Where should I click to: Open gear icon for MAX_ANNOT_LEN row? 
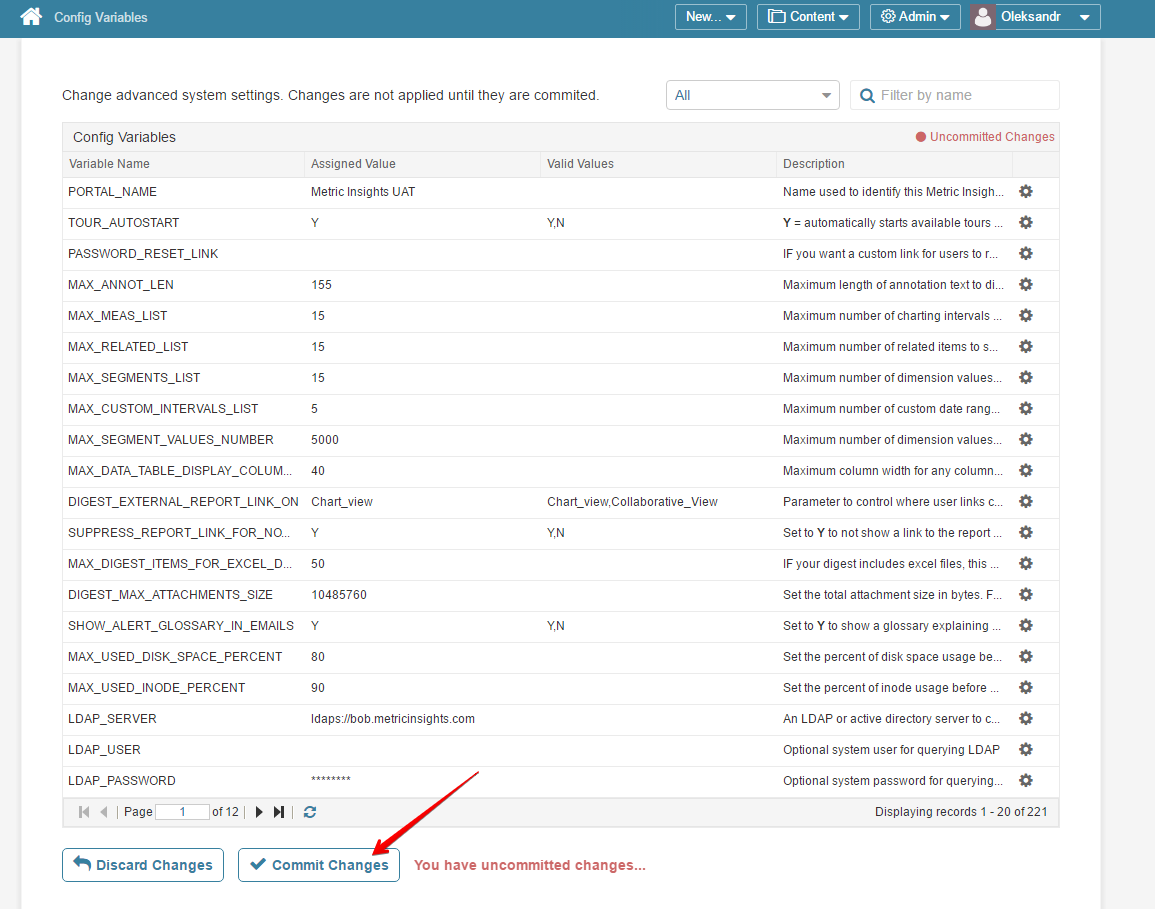[1025, 284]
